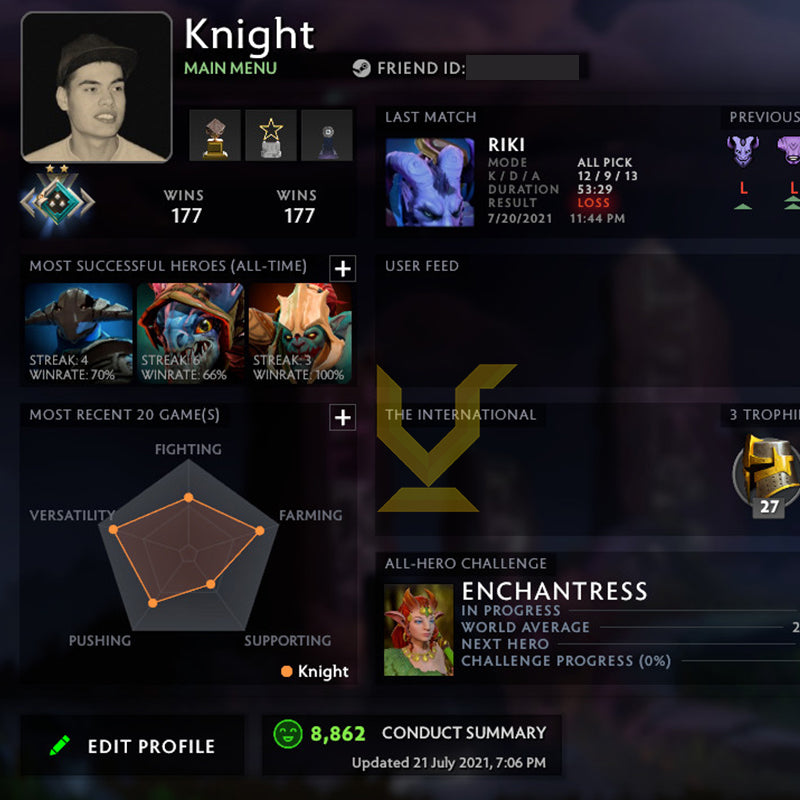Click the rank medal badge icon
The height and width of the screenshot is (800, 800).
[57, 199]
